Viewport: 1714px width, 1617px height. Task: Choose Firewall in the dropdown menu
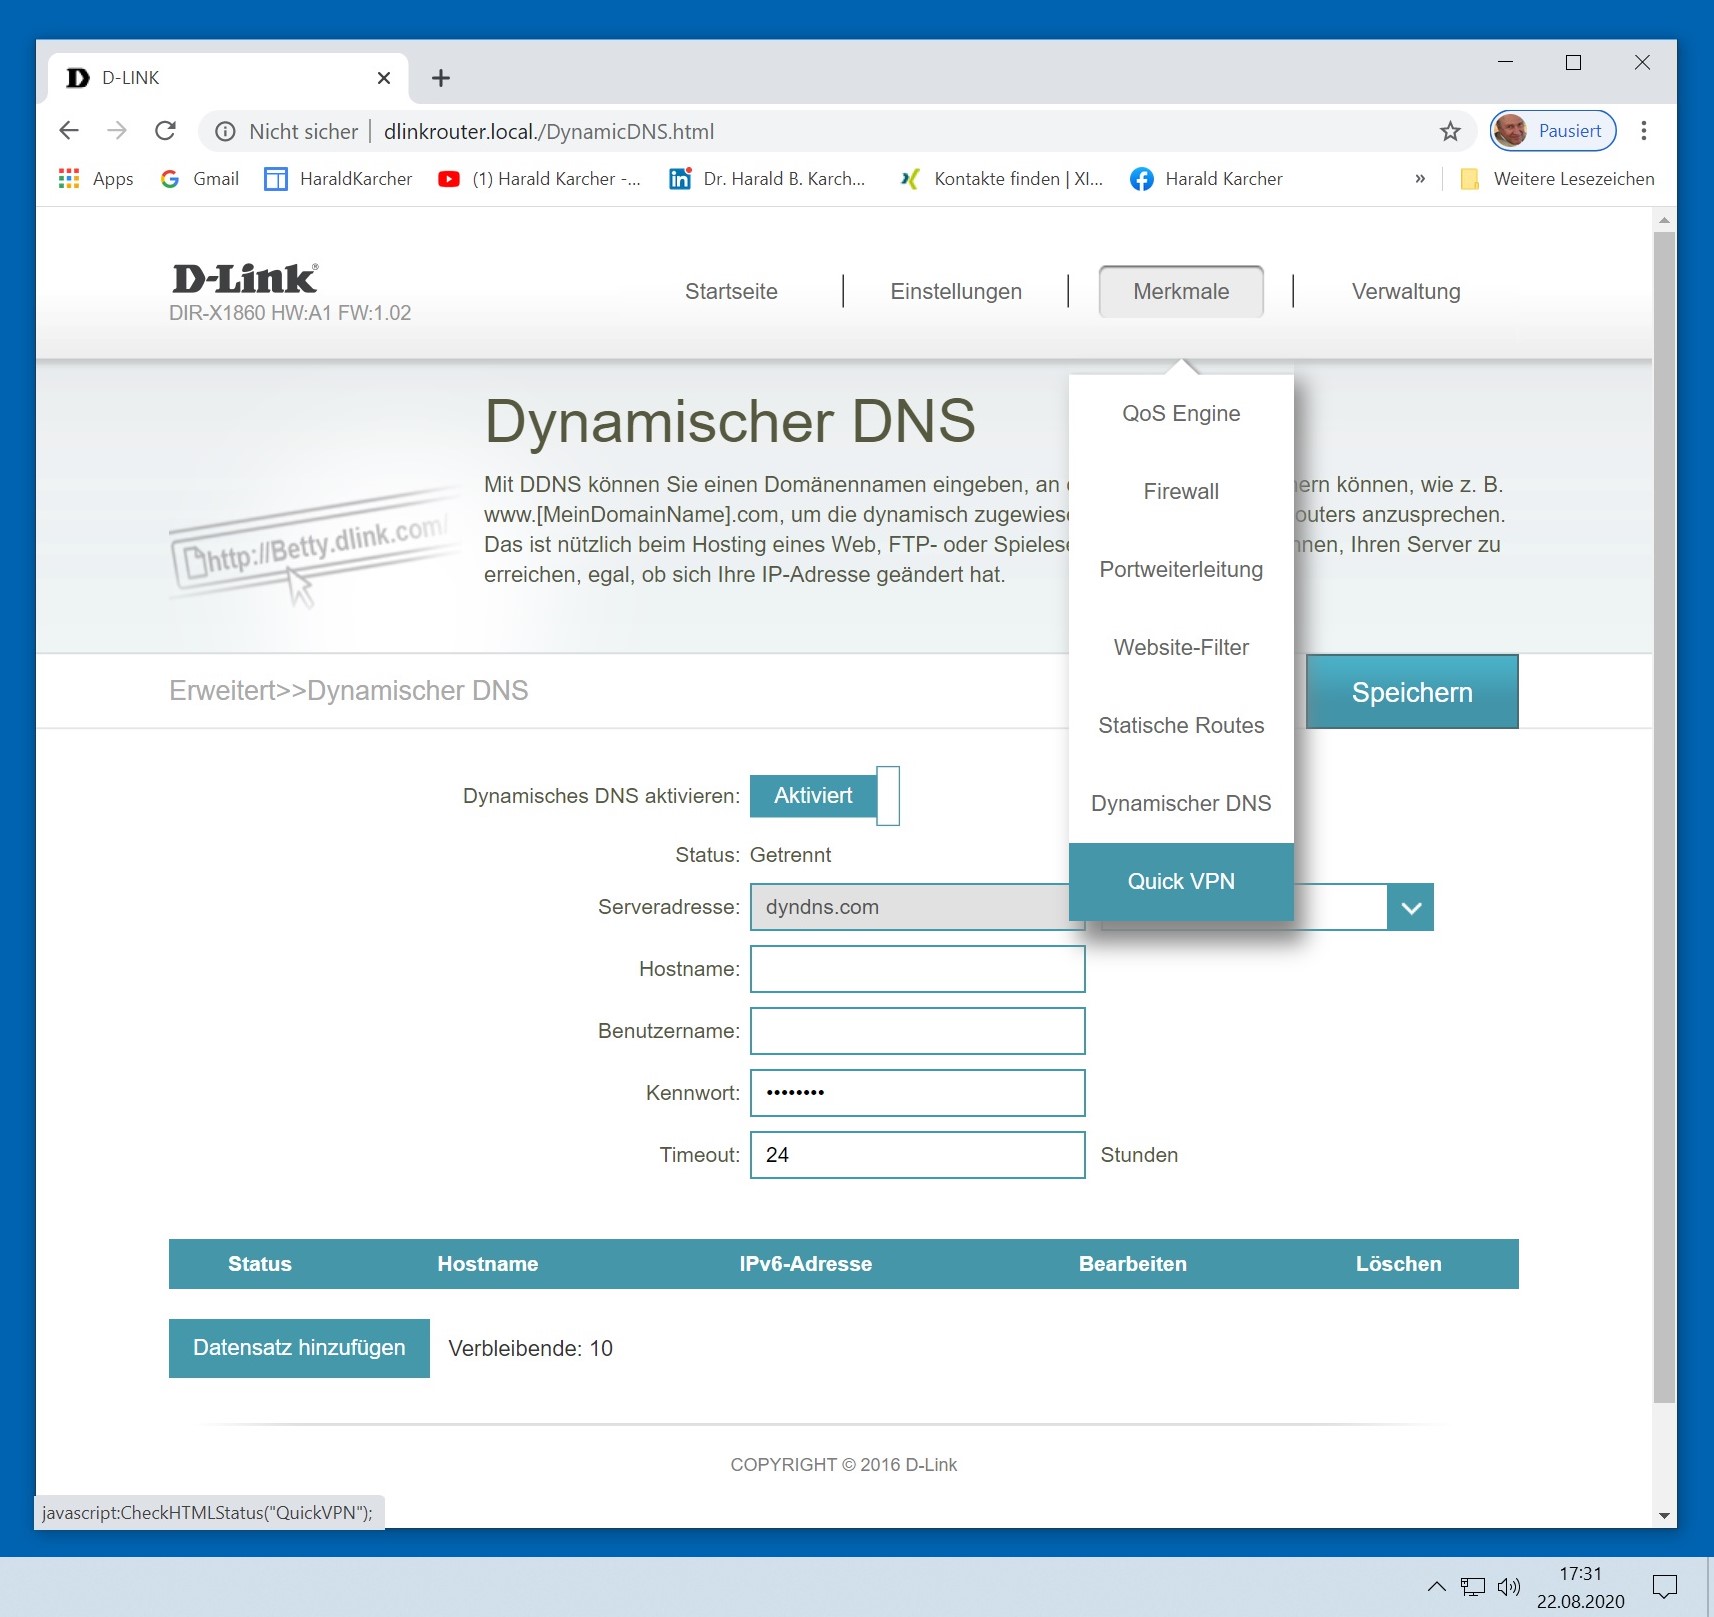[1180, 491]
